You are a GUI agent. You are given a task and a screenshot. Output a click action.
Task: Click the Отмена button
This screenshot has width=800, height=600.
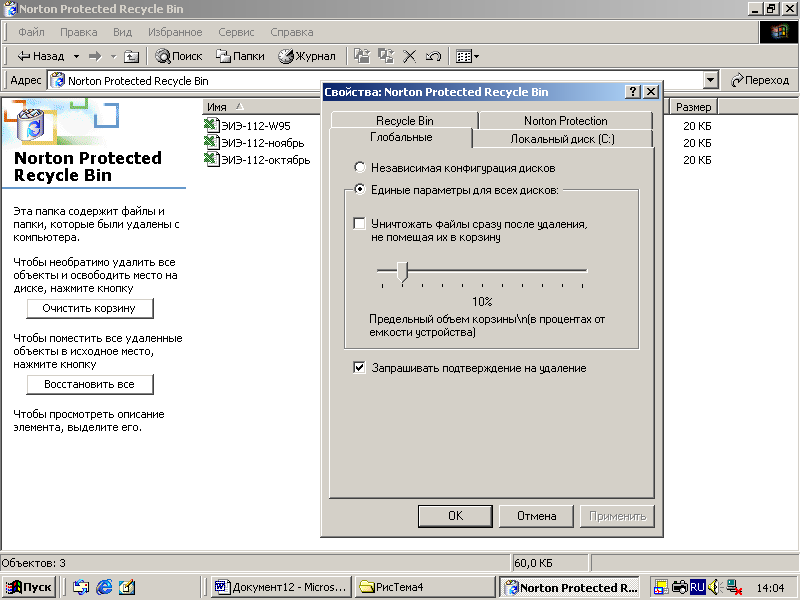coord(536,516)
